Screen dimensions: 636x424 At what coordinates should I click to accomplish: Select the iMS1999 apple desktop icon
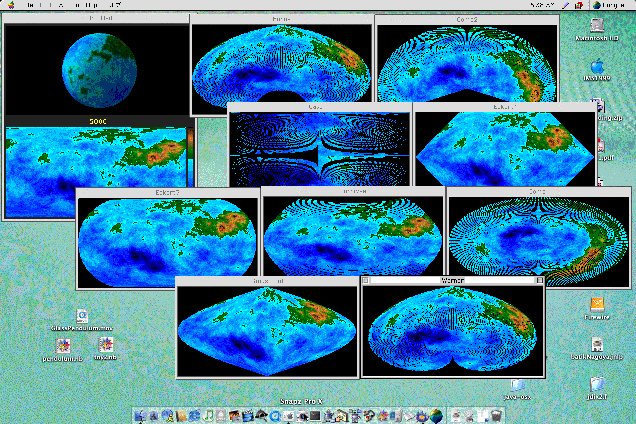pos(597,69)
